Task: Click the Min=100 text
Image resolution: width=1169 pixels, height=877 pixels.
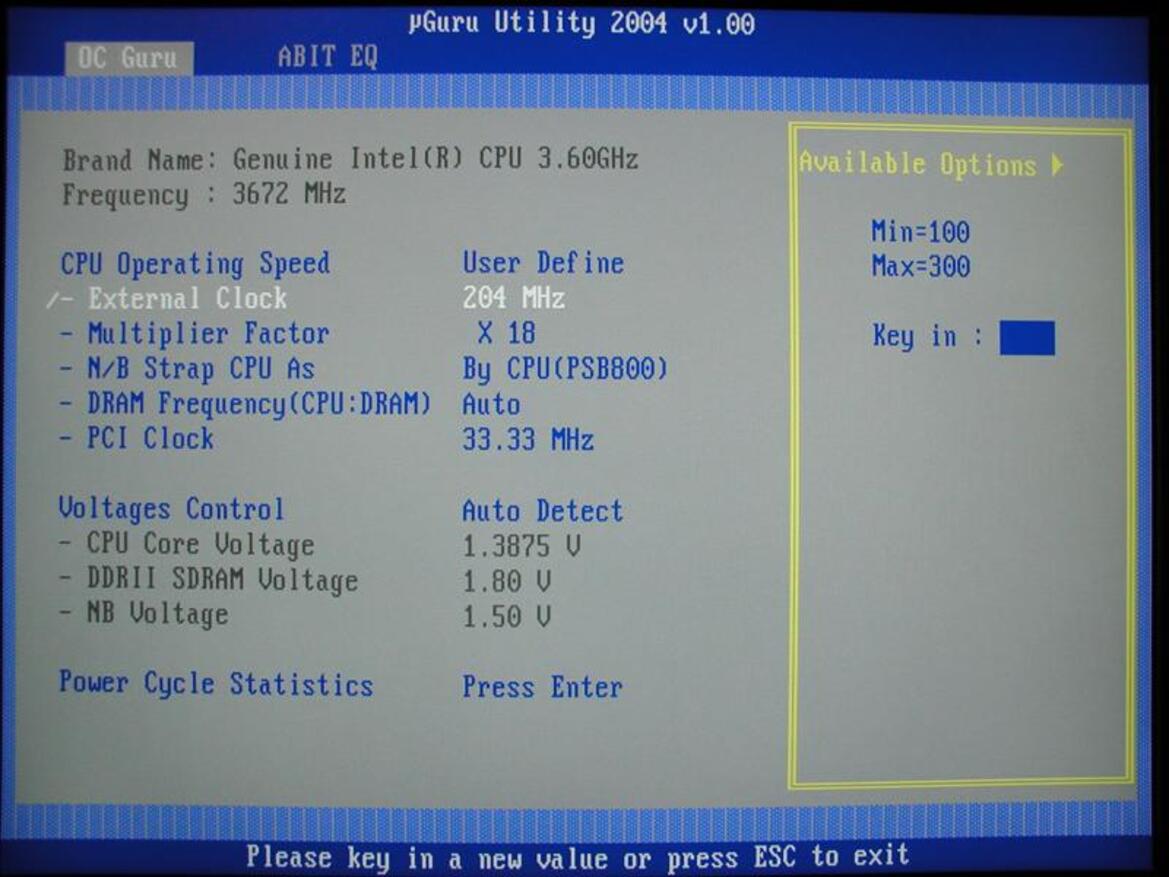Action: 921,231
